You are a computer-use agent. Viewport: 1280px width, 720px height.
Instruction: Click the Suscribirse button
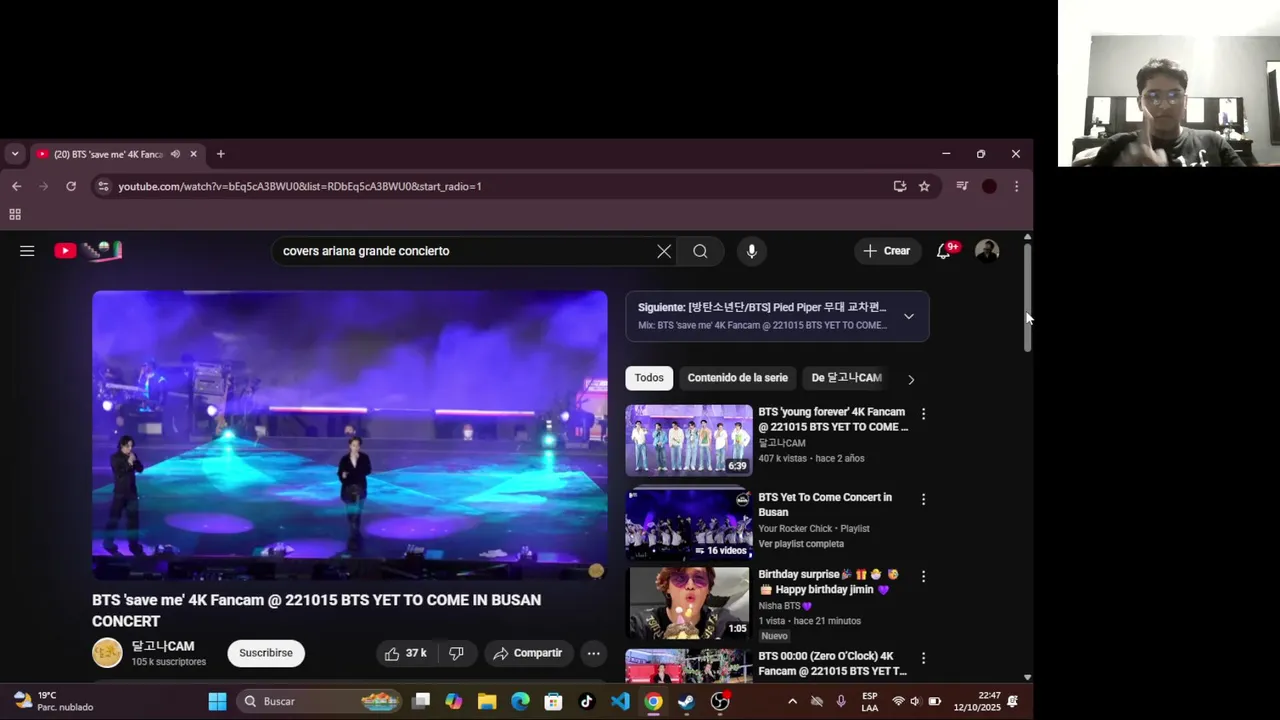click(x=266, y=653)
